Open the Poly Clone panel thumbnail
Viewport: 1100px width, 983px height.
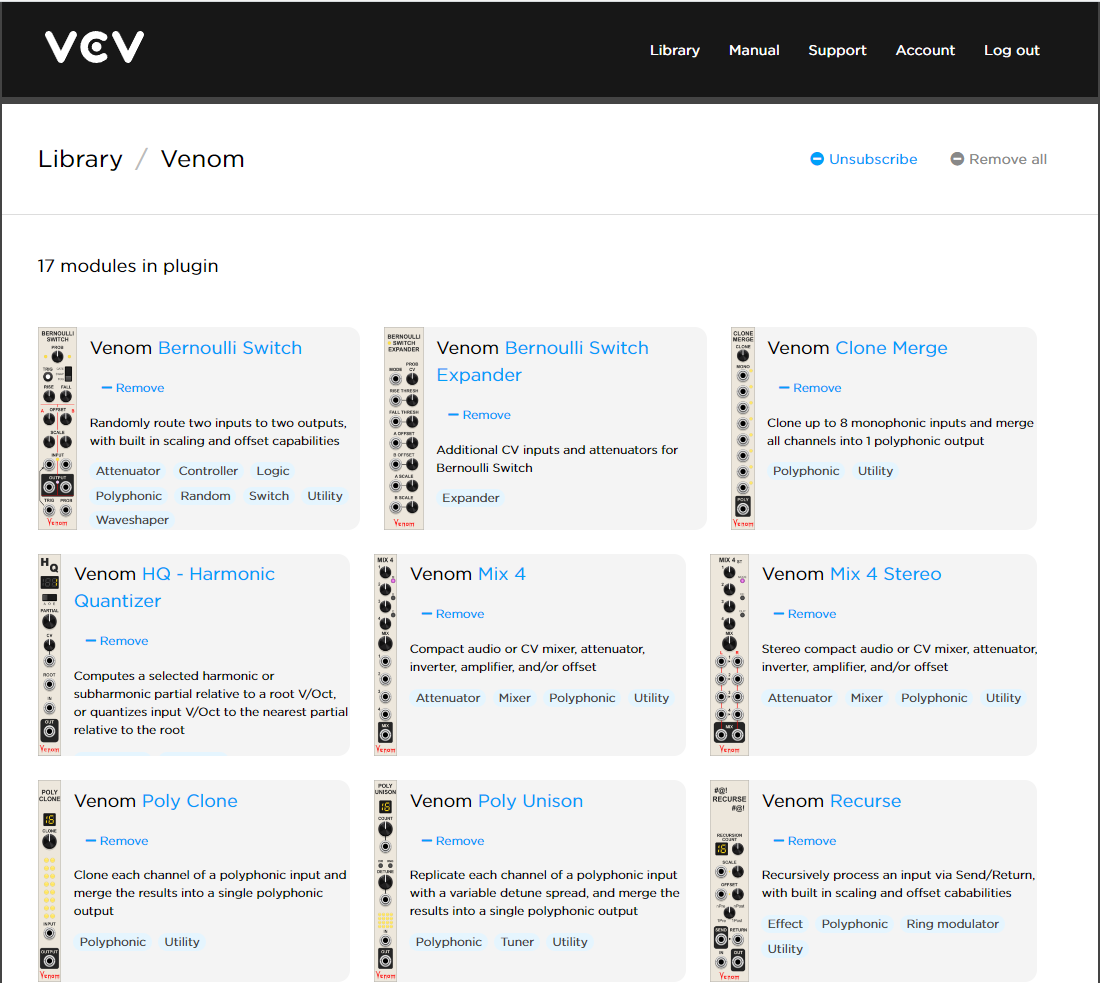[x=50, y=881]
